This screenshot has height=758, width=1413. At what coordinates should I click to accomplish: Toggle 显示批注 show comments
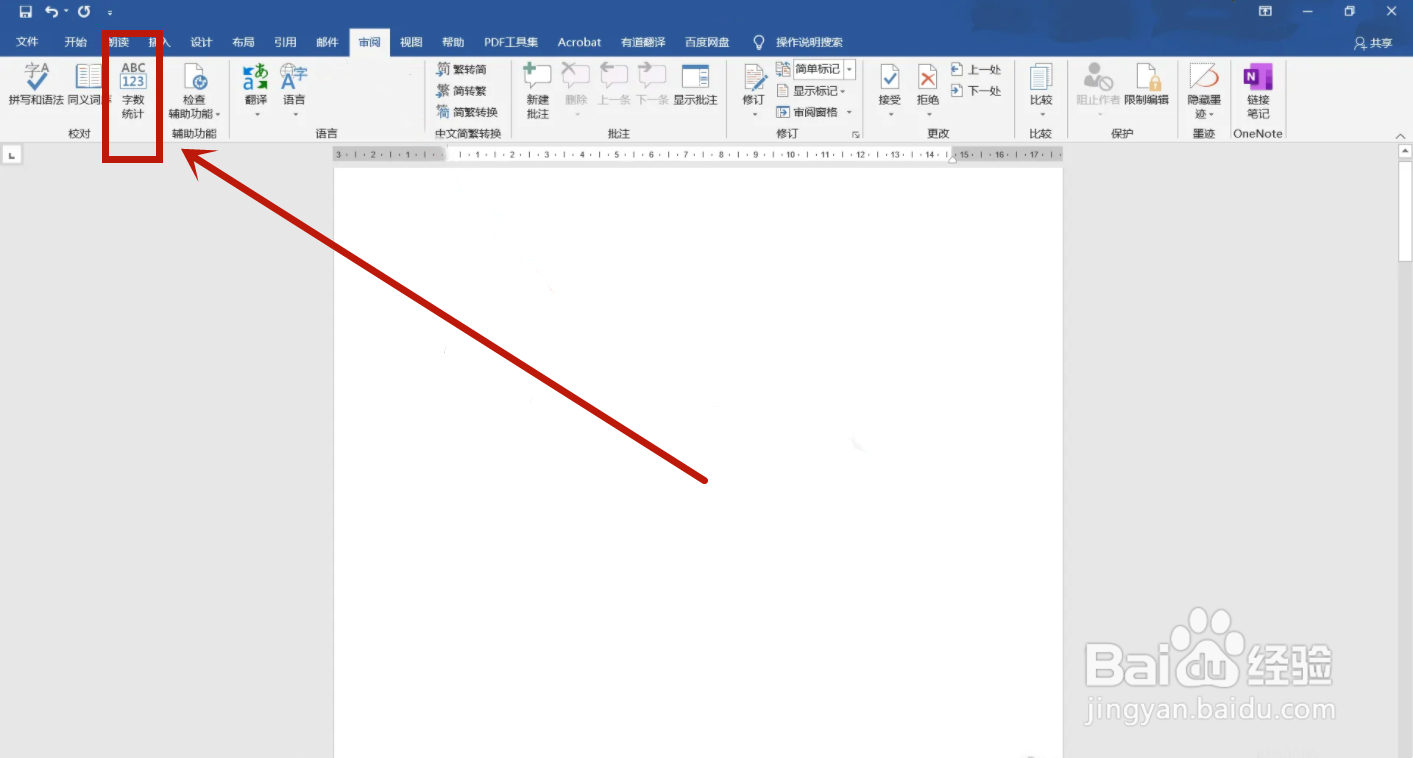(x=695, y=84)
